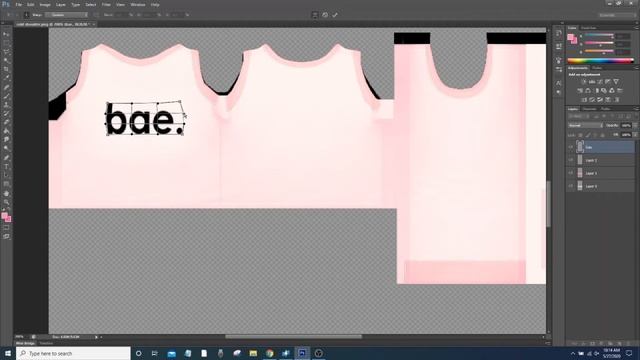
Task: Click the Levels adjustment icon
Action: click(592, 82)
